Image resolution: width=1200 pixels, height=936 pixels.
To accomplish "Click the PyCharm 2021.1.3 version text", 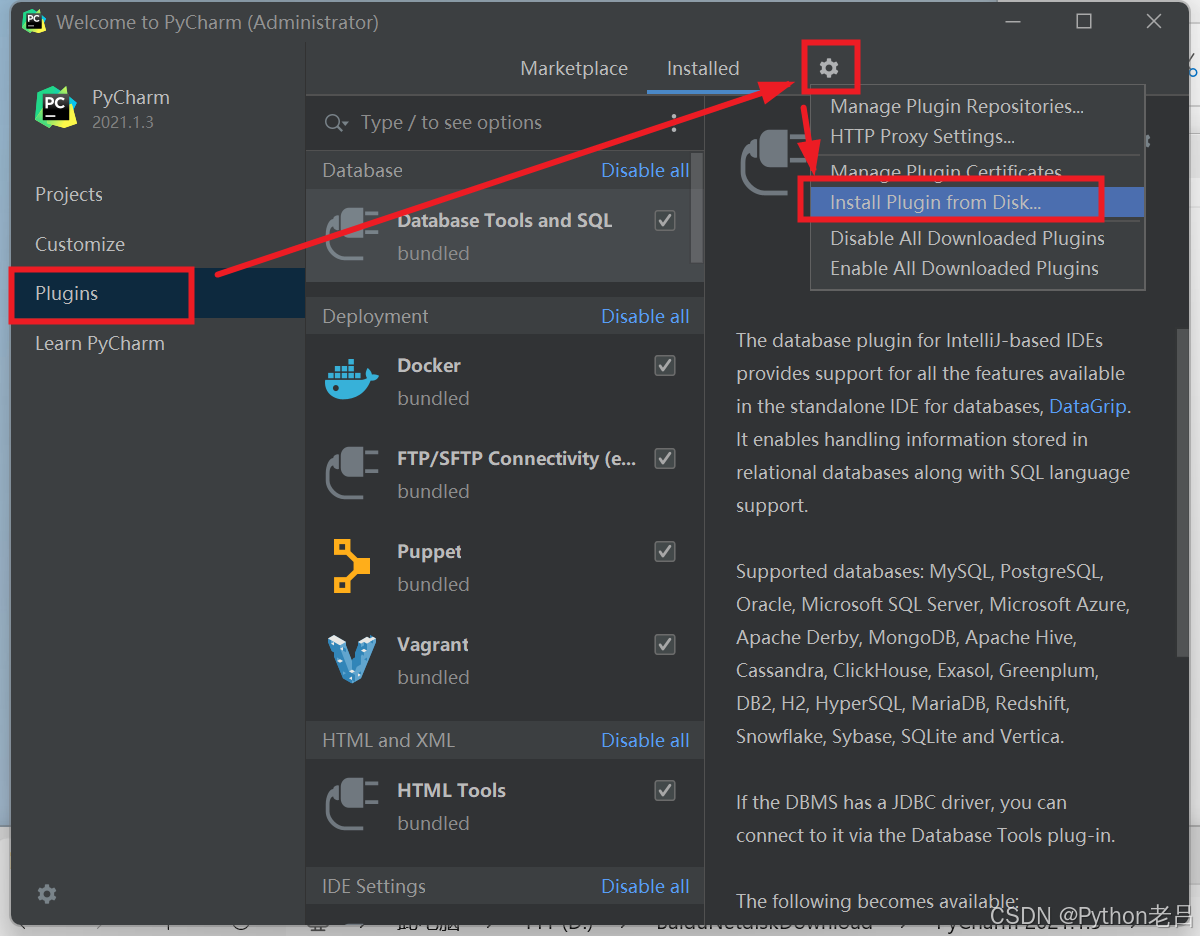I will 123,122.
